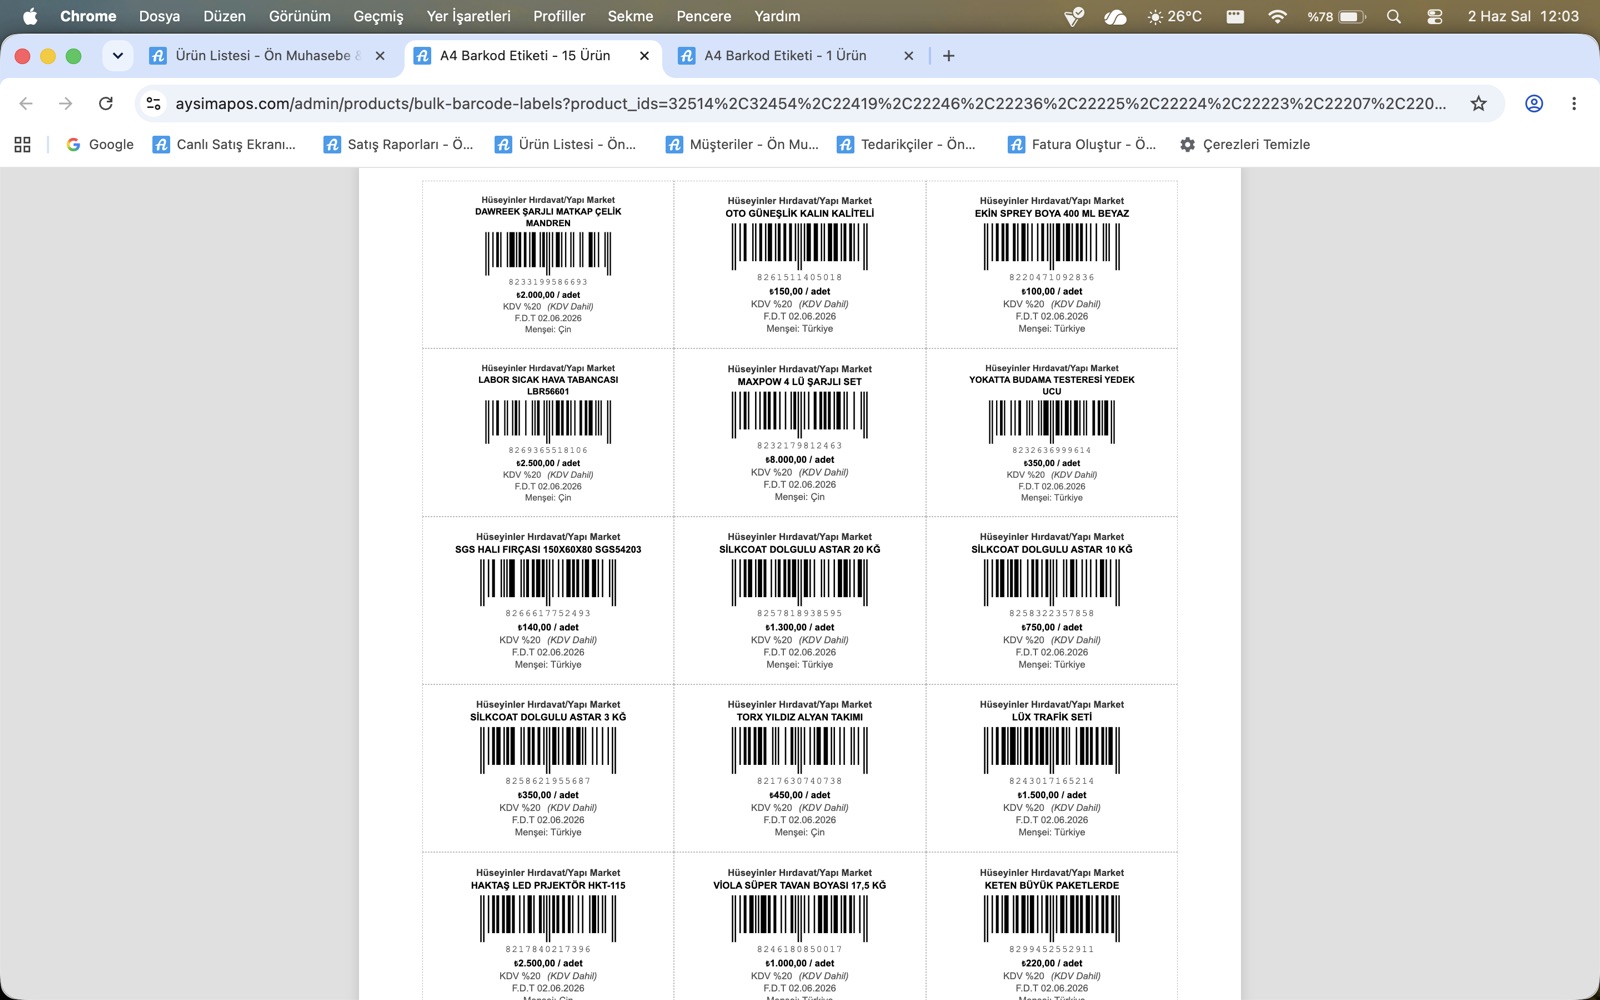Expand the tab search dropdown arrow
Image resolution: width=1600 pixels, height=1000 pixels.
point(117,56)
